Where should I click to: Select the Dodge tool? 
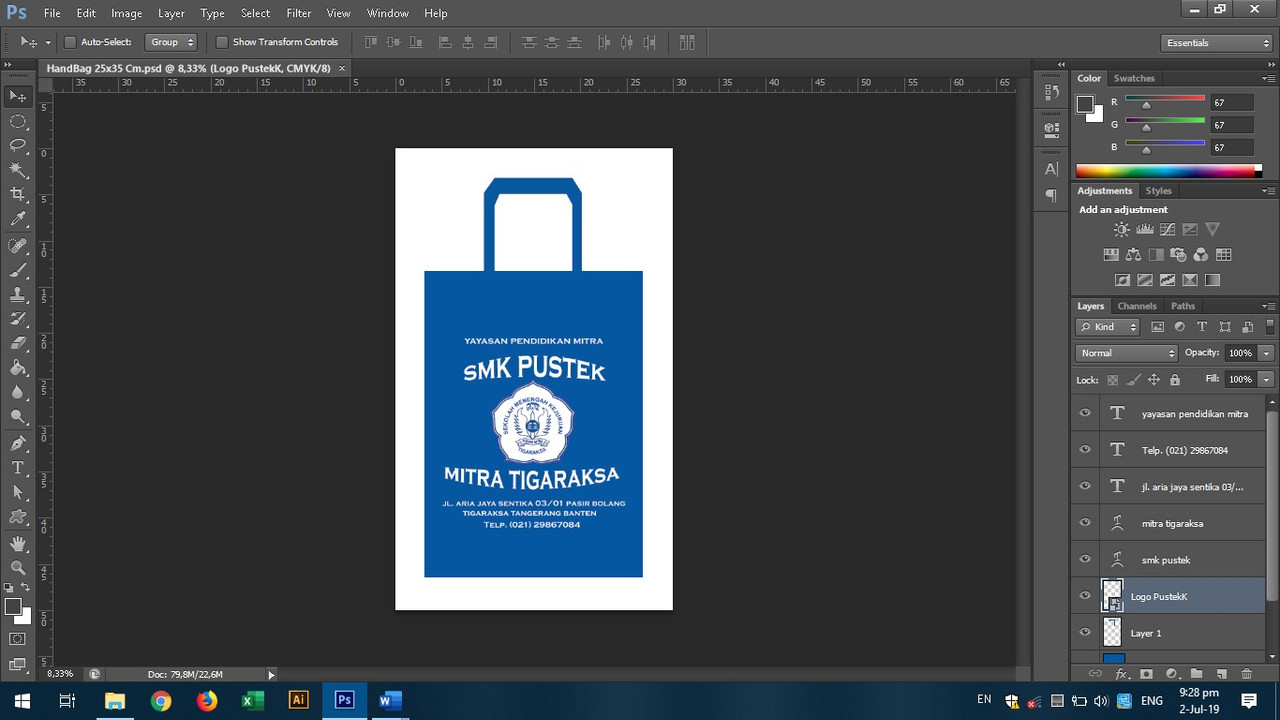click(18, 416)
